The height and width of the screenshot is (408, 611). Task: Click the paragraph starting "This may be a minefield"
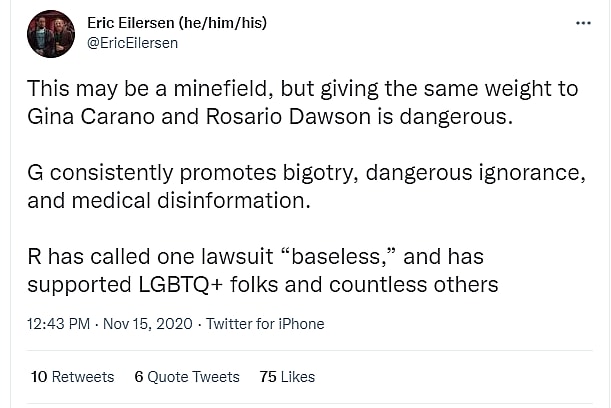click(302, 102)
